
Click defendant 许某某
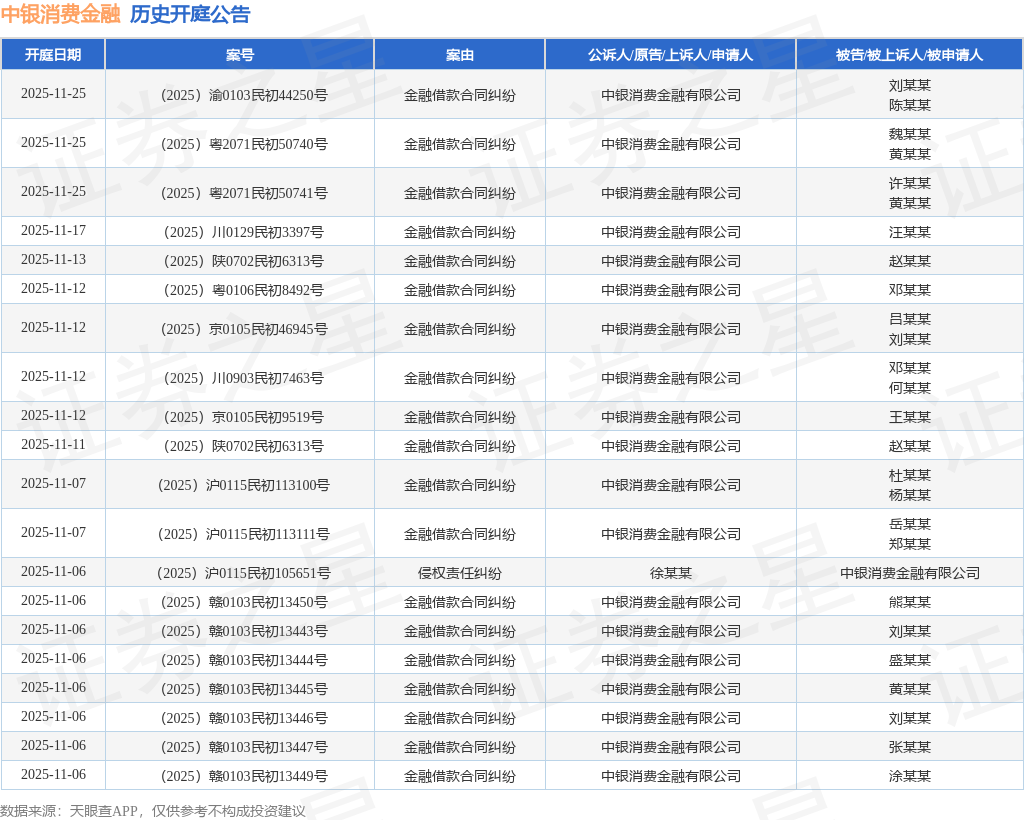click(x=910, y=183)
